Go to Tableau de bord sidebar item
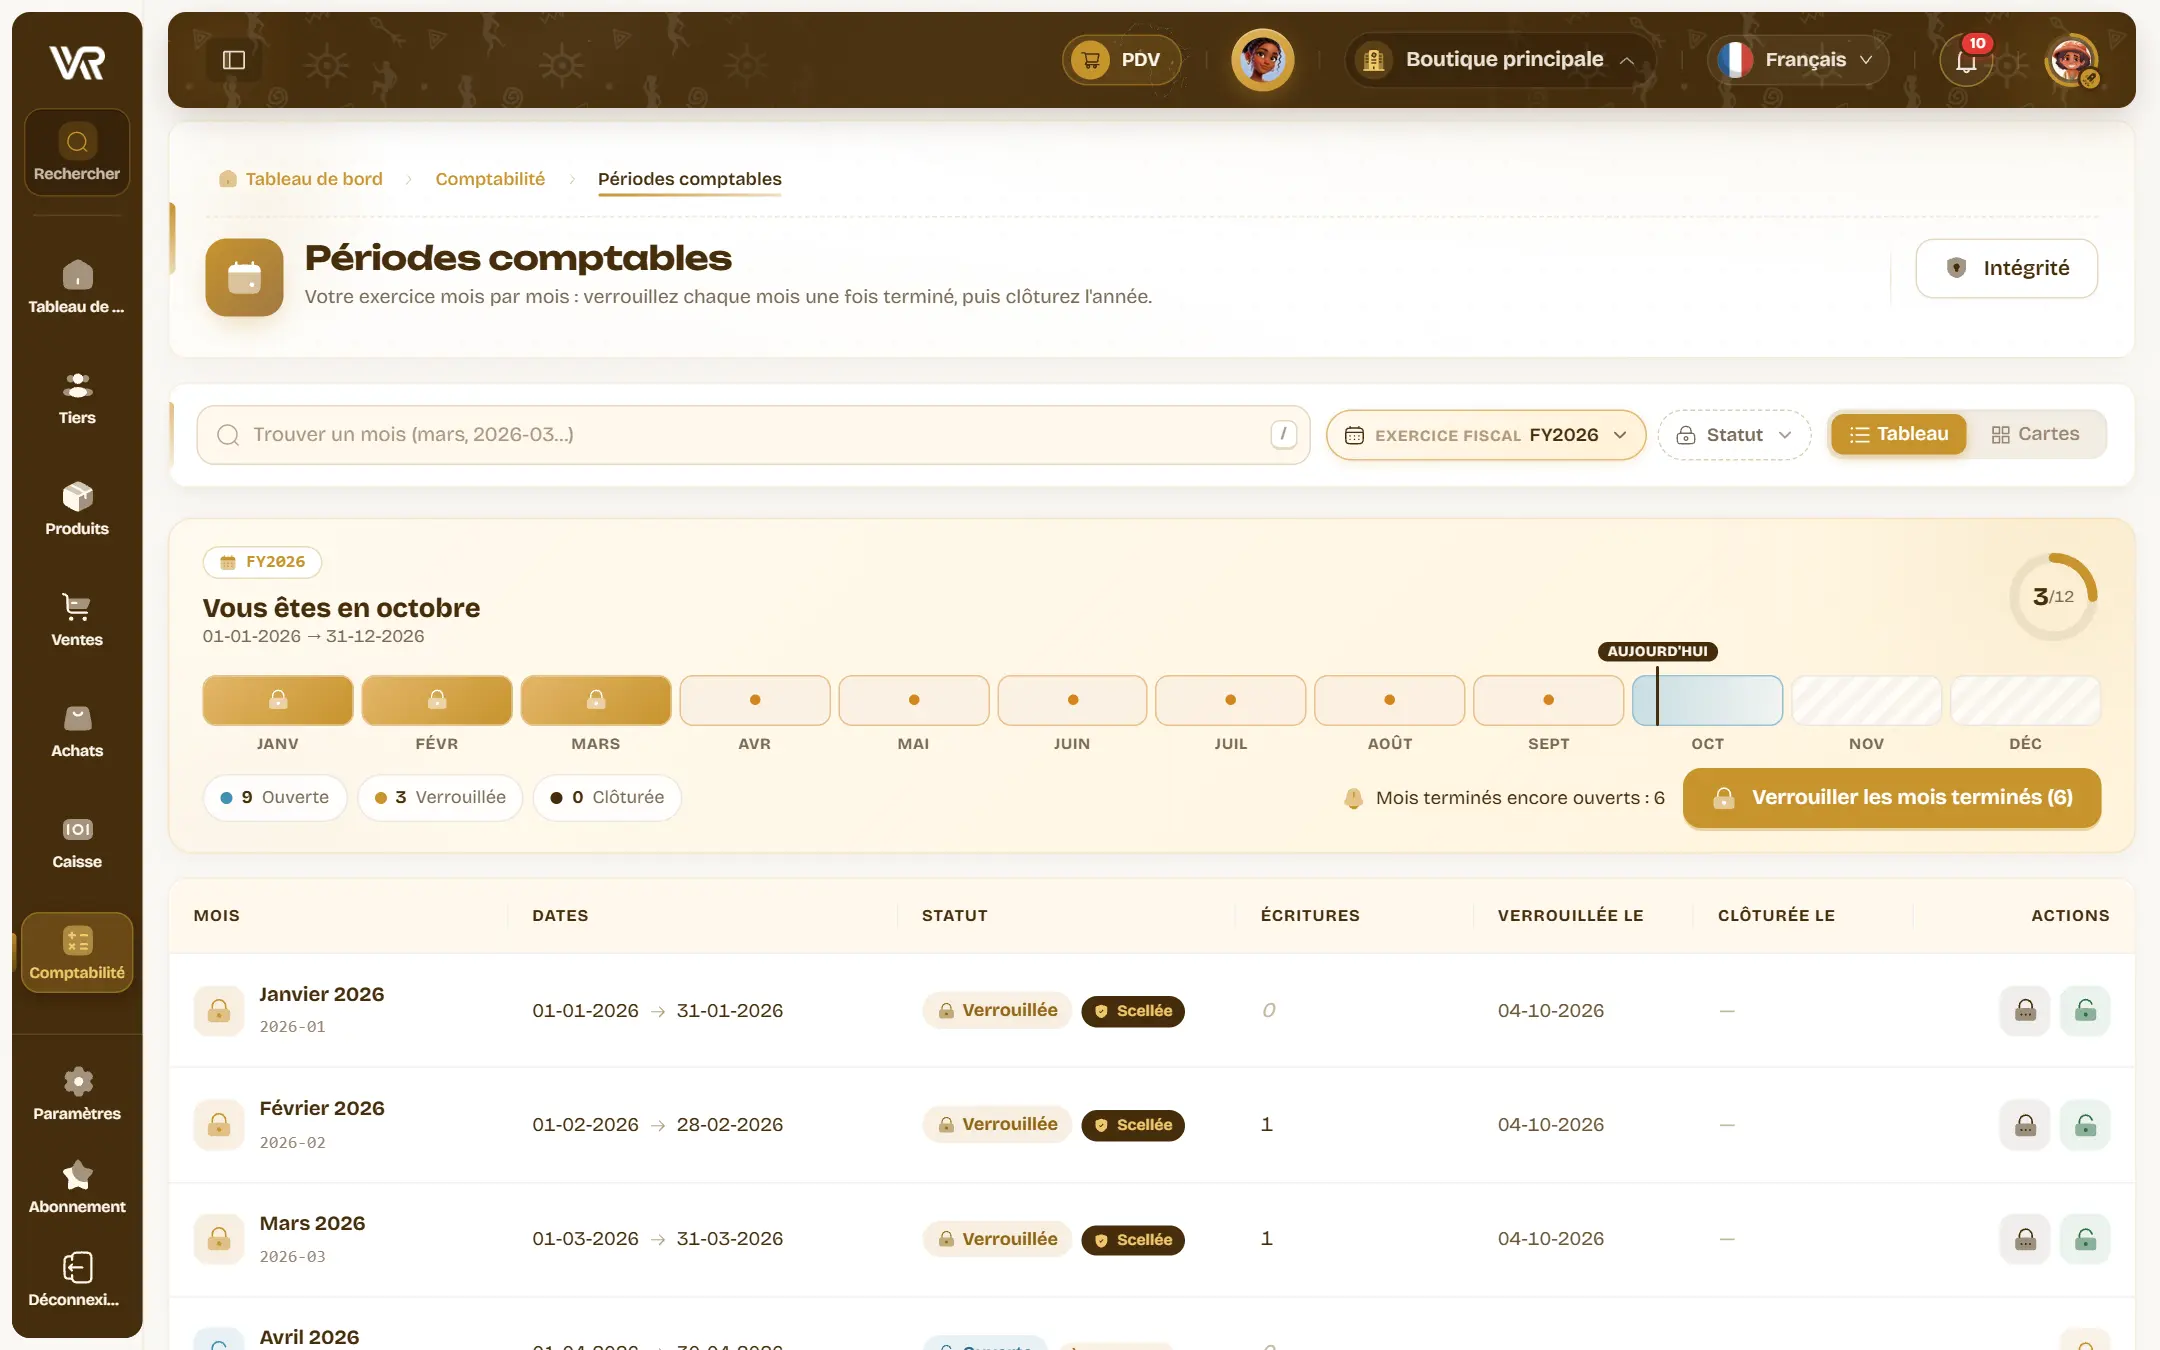Screen dimensions: 2160x1350 [77, 288]
